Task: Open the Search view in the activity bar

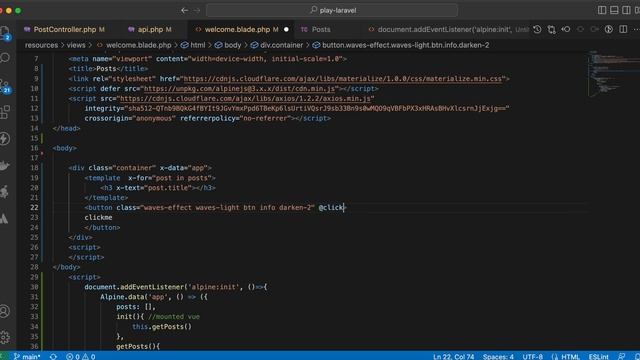Action: pyautogui.click(x=5, y=58)
